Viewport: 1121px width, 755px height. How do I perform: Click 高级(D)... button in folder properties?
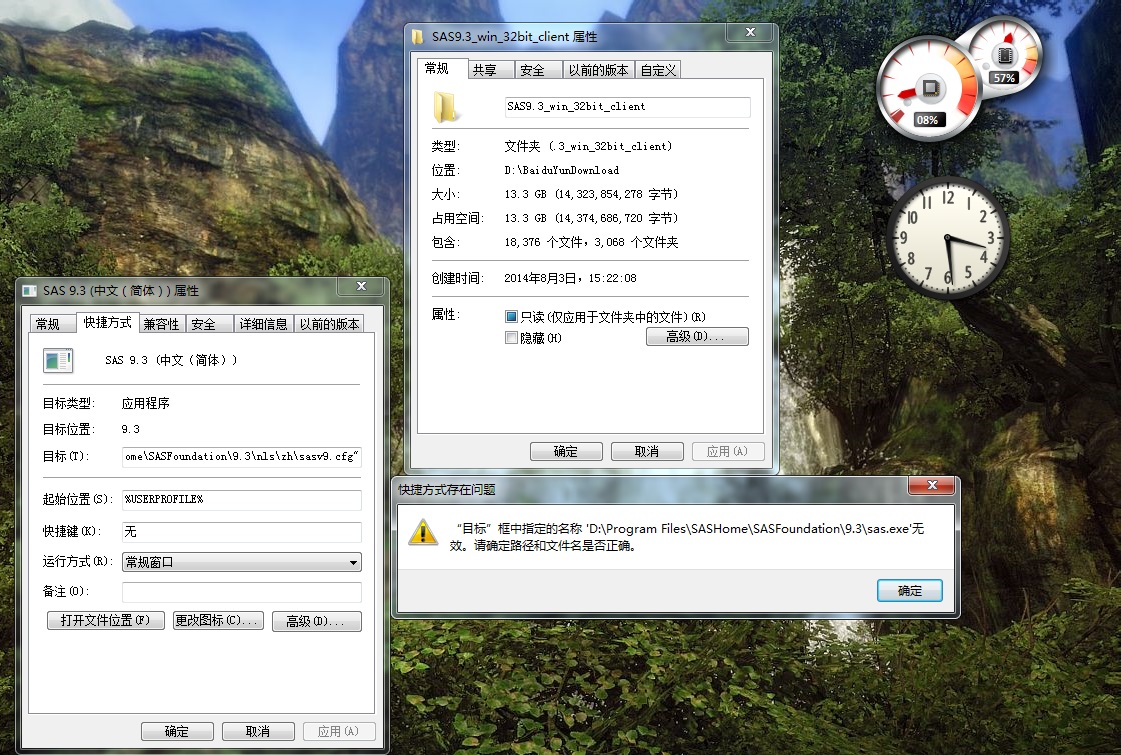(697, 337)
